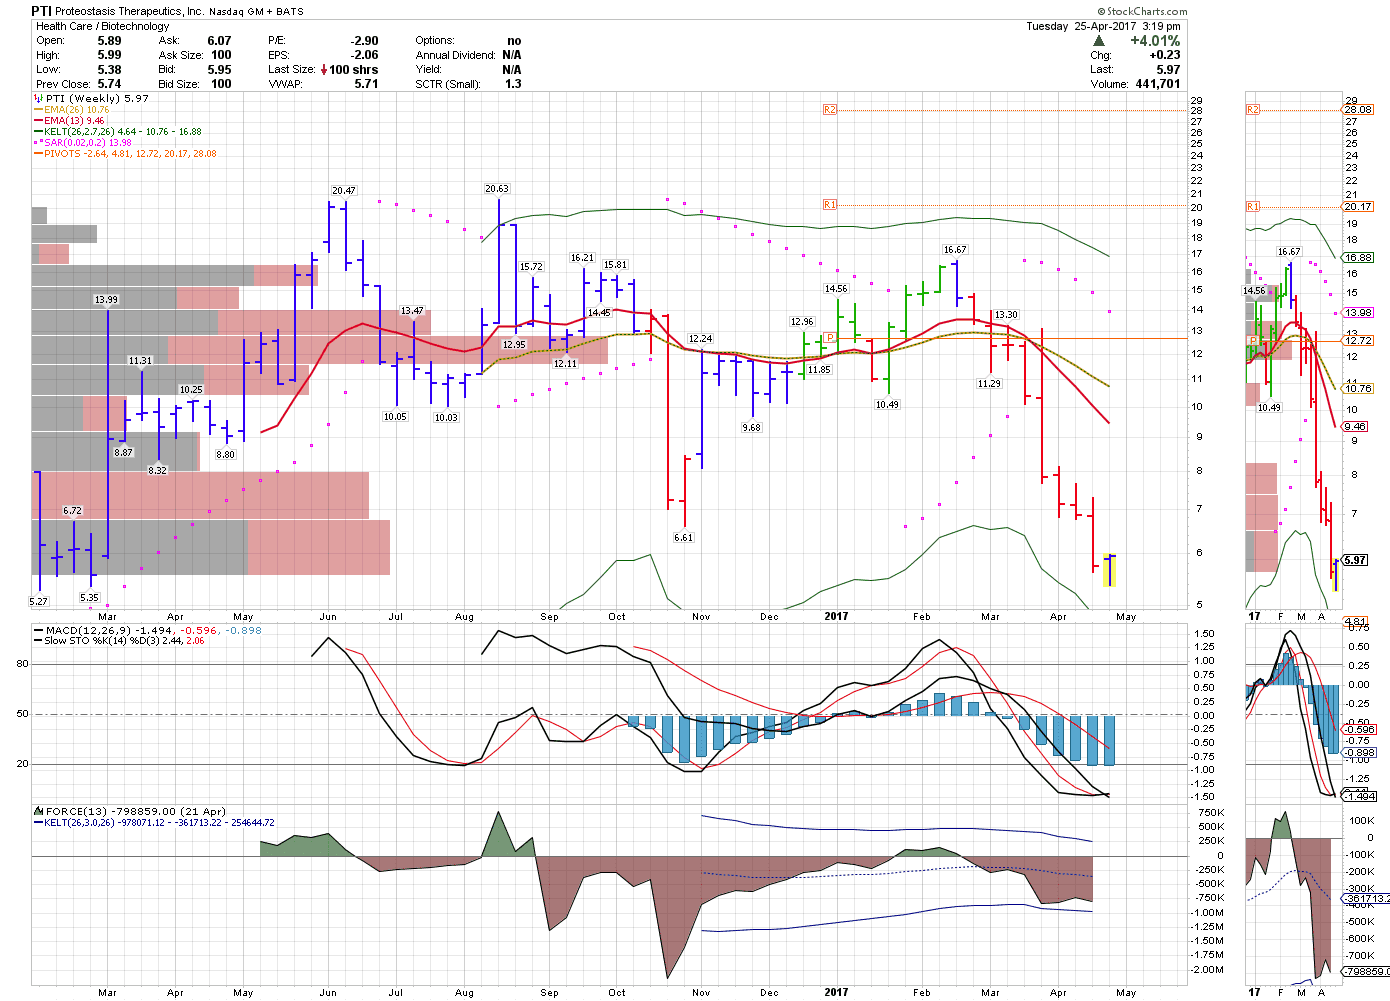Click the 6.61 price low label
Screen dimensions: 1390x1001
point(683,537)
